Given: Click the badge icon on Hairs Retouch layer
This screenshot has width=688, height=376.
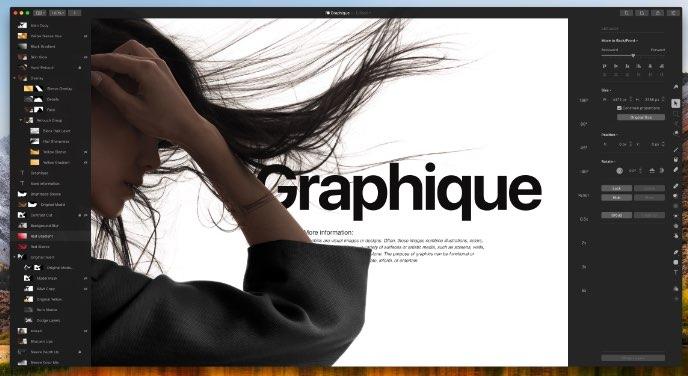Looking at the screenshot, I should 80,68.
